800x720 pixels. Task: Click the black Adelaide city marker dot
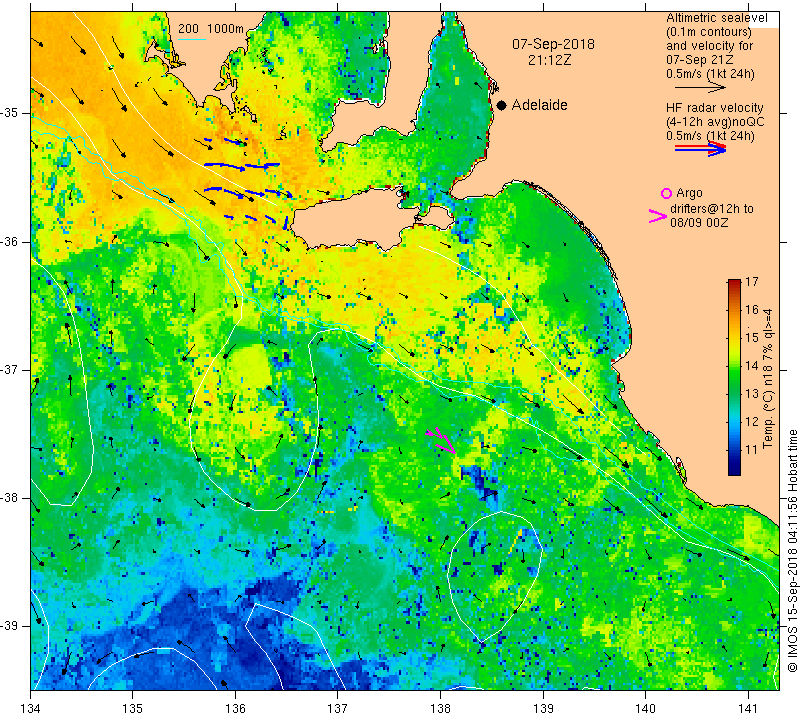(x=502, y=105)
